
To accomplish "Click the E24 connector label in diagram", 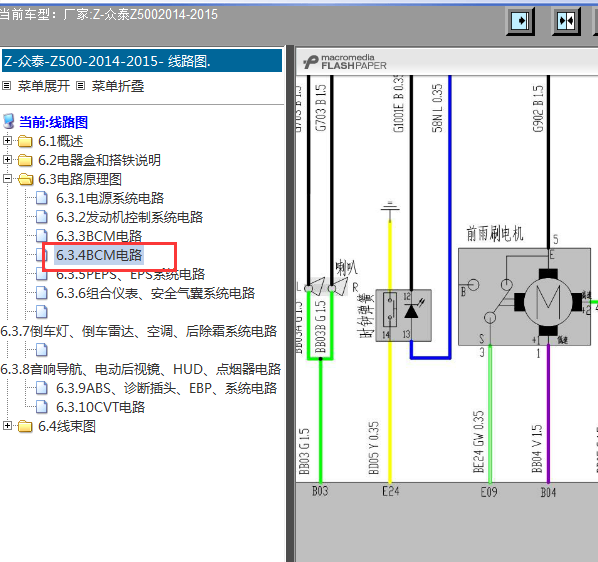I will click(x=391, y=491).
